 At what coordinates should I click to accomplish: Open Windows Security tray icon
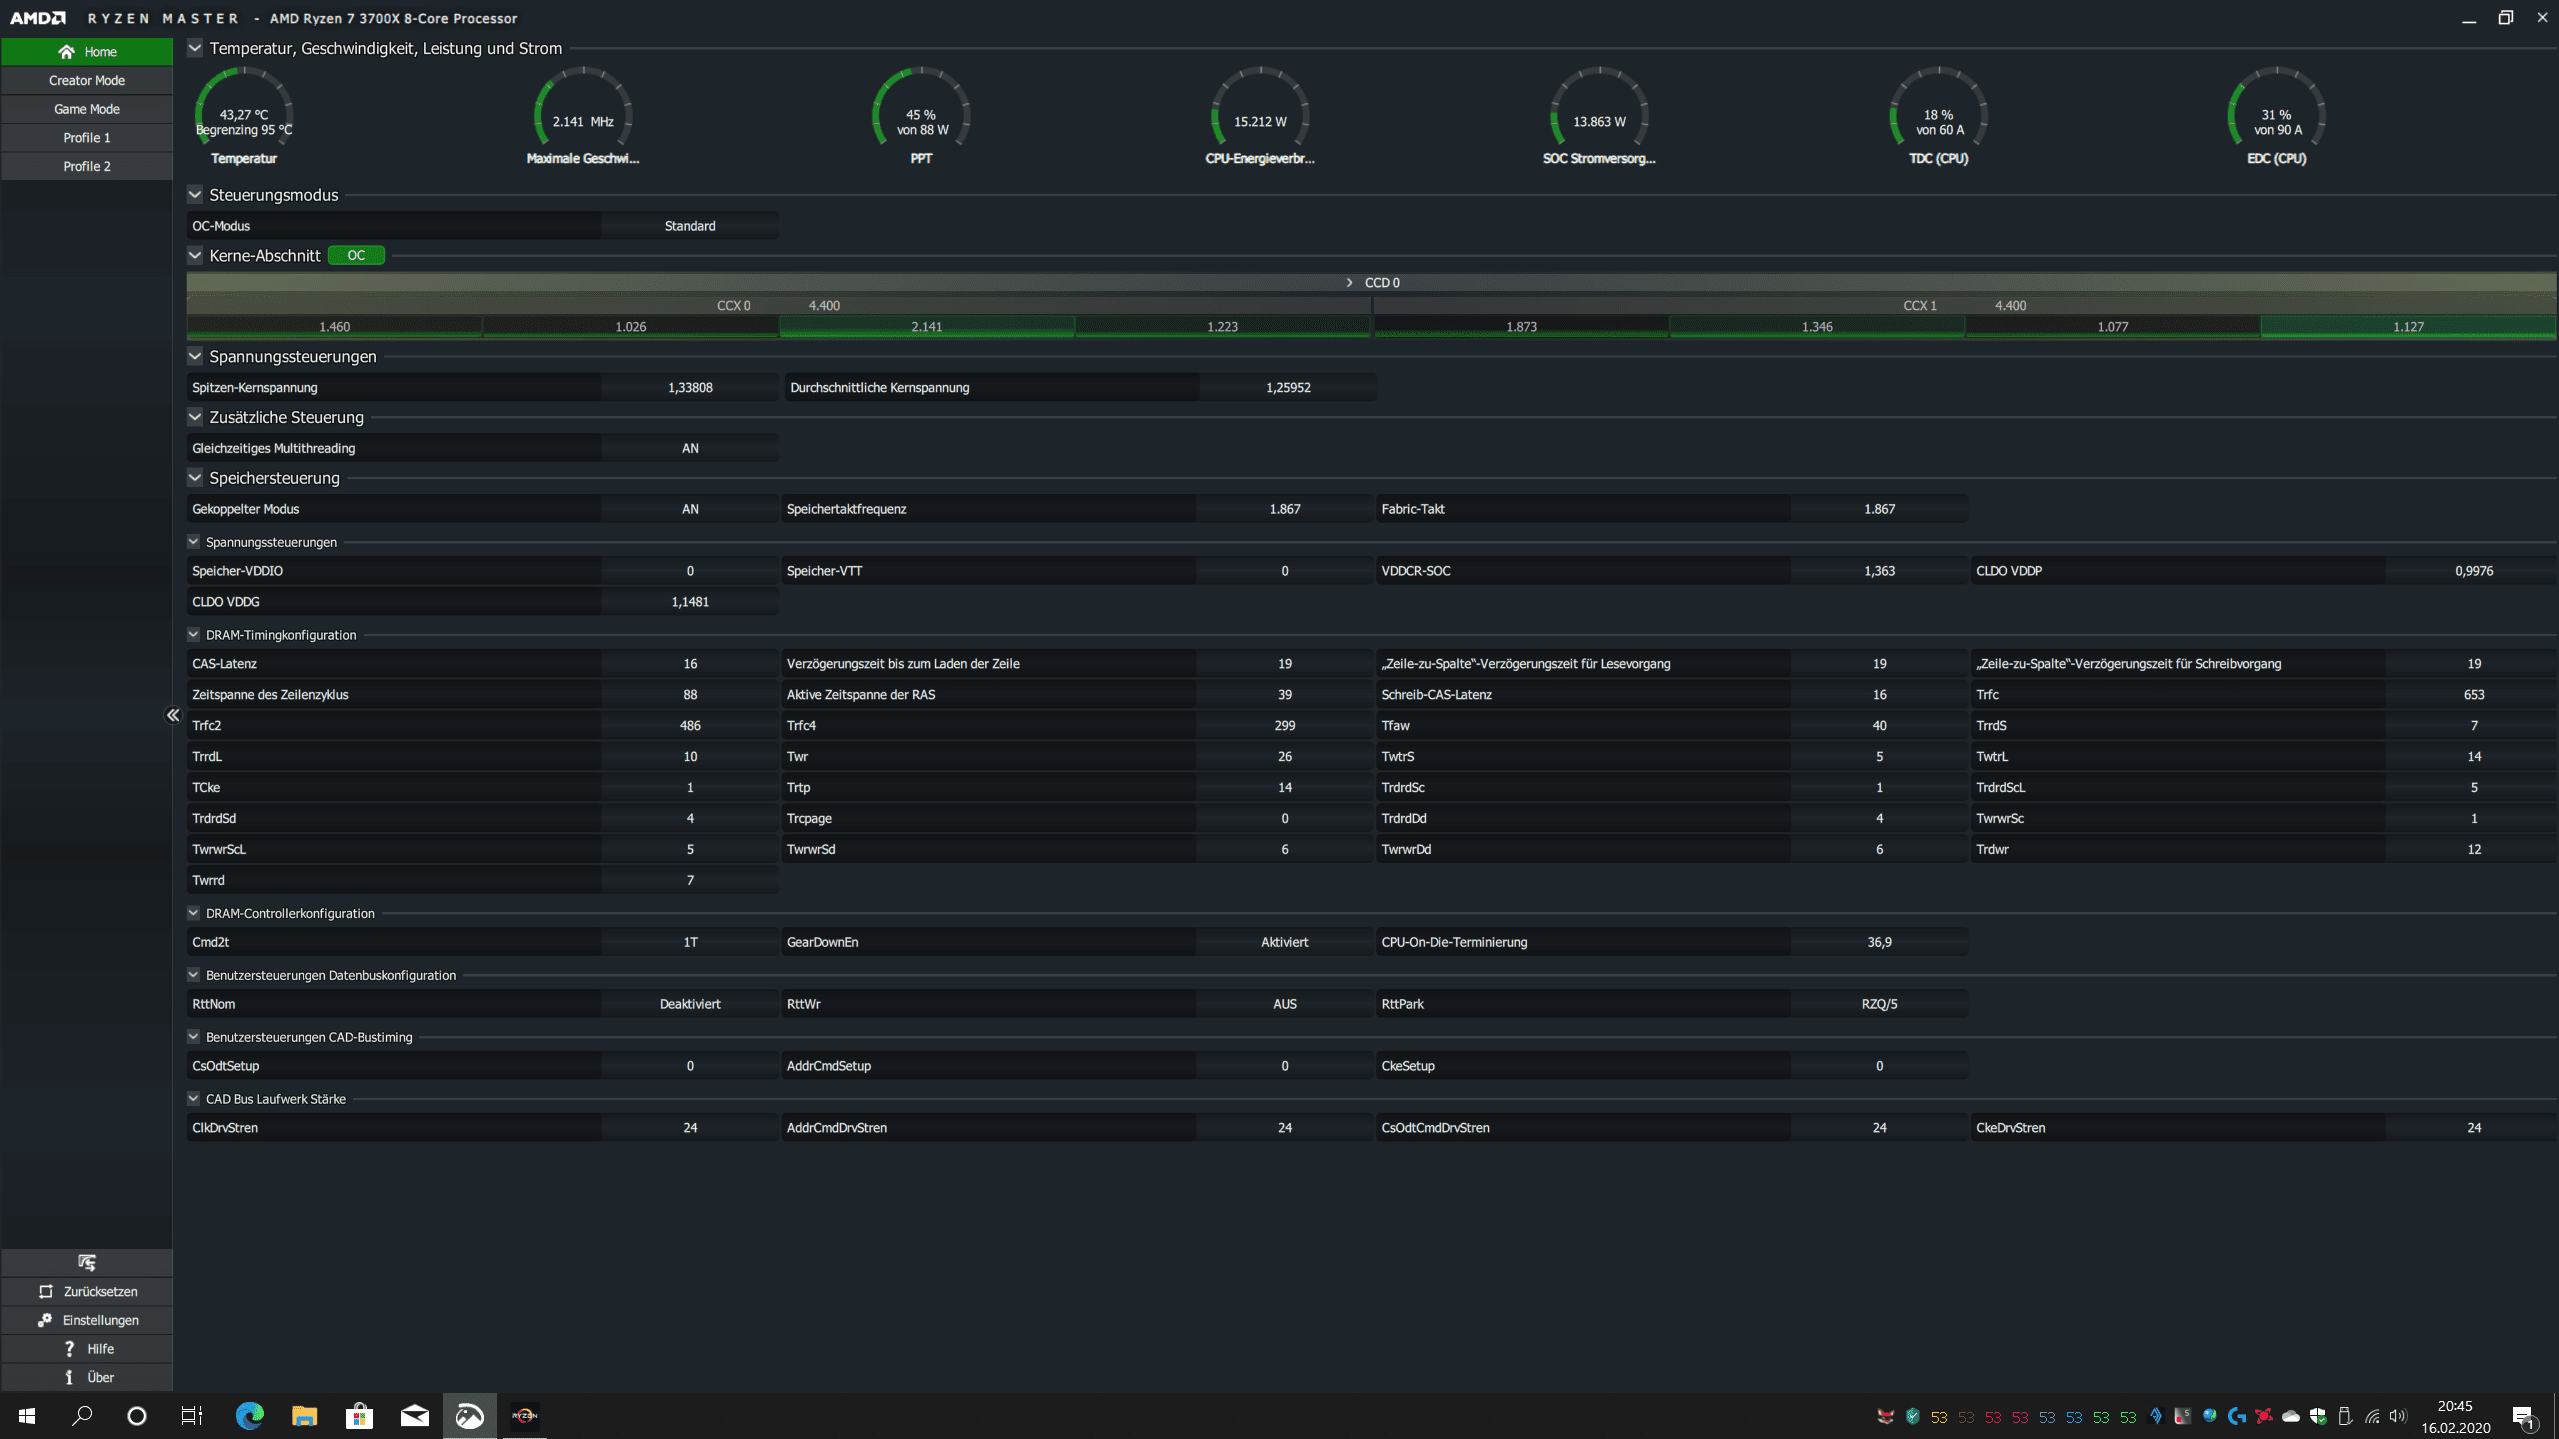tap(2318, 1416)
